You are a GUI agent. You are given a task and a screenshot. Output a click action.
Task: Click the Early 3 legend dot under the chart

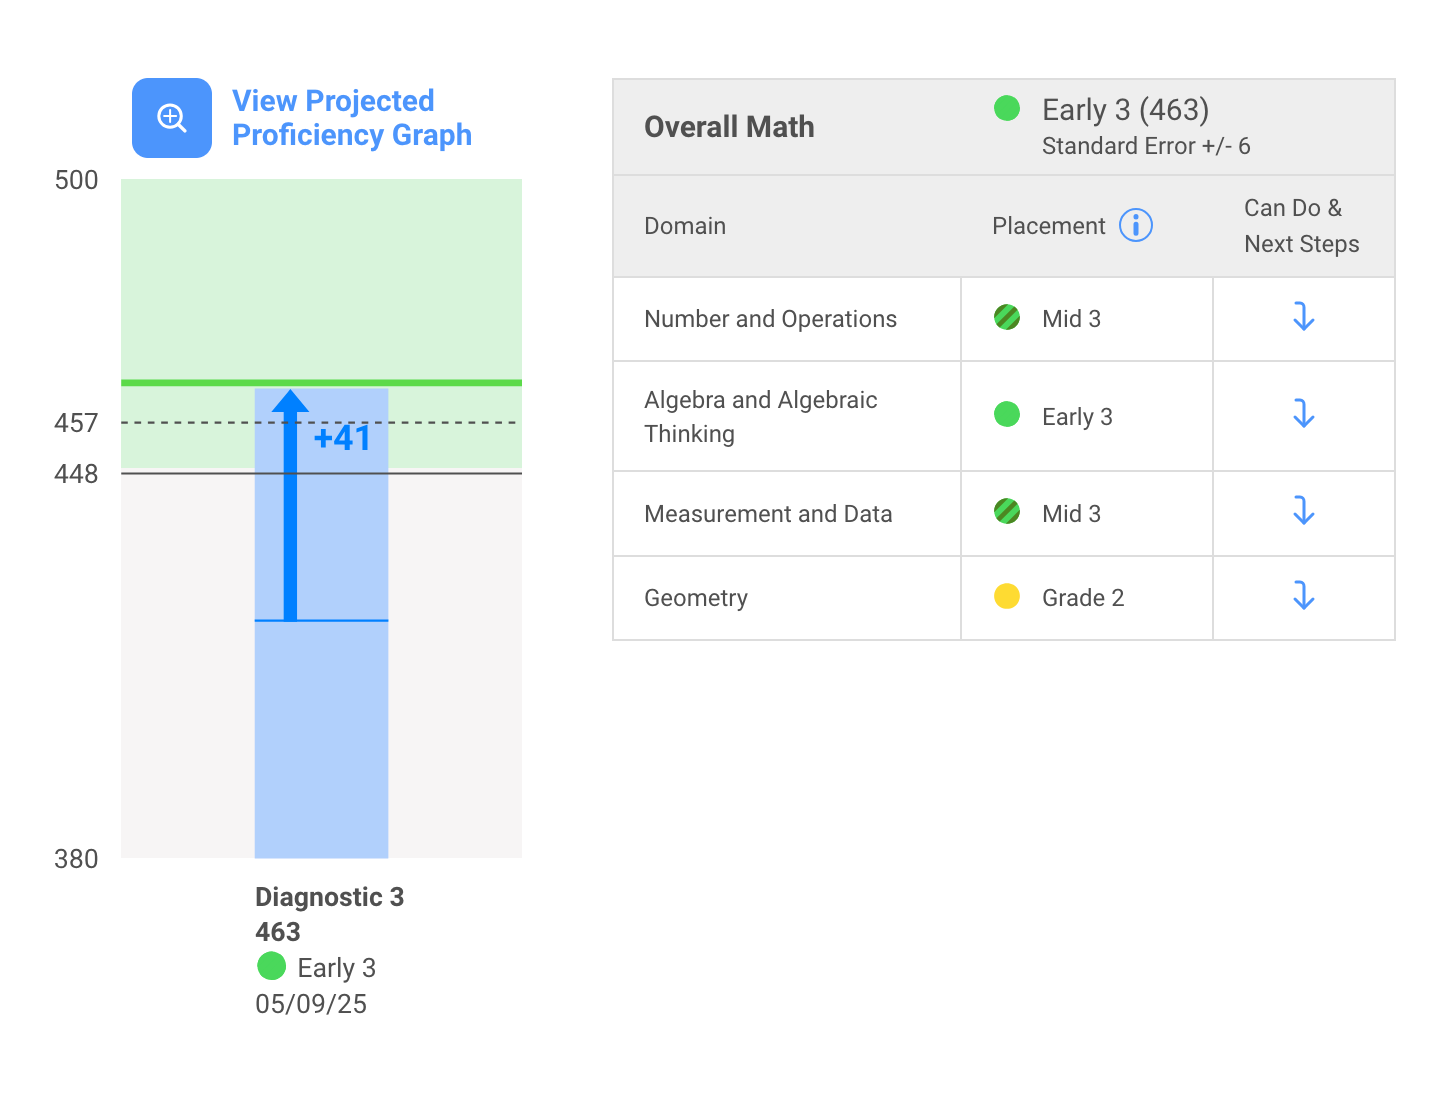click(x=271, y=966)
